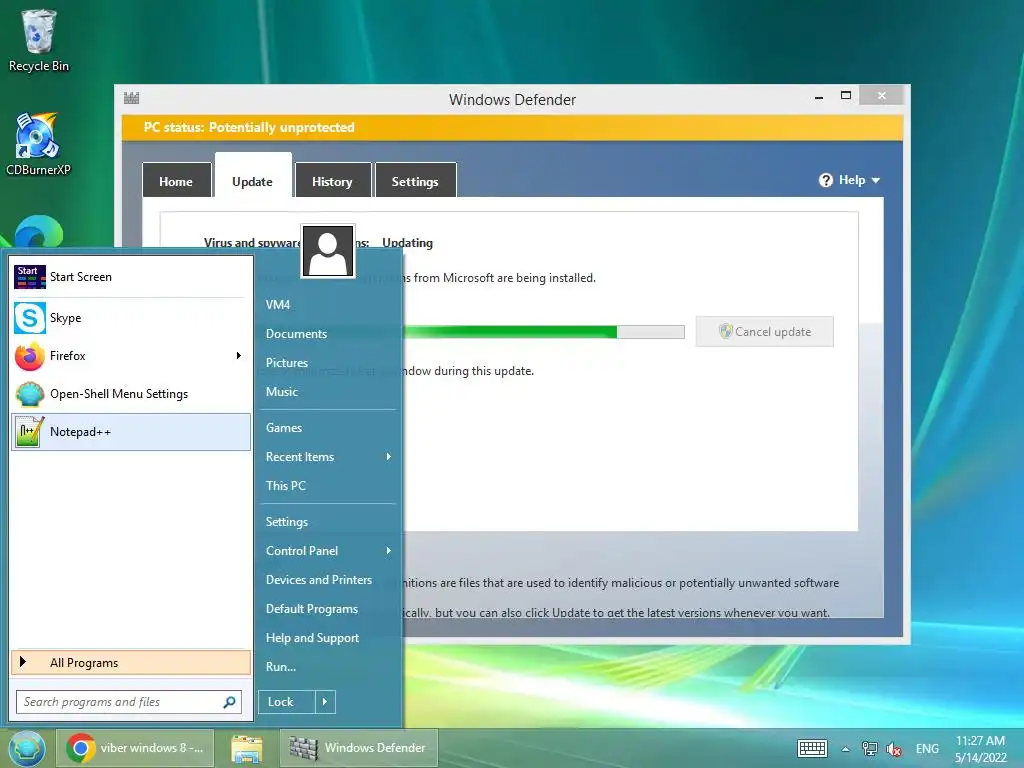Open Music from start menu
This screenshot has height=768, width=1024.
coord(282,392)
